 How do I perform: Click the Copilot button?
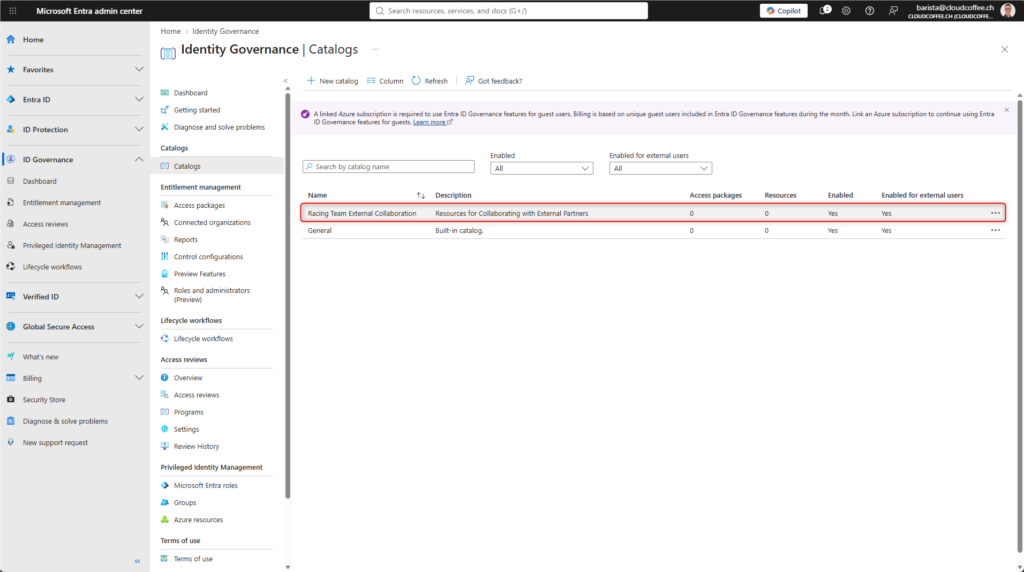[x=783, y=10]
